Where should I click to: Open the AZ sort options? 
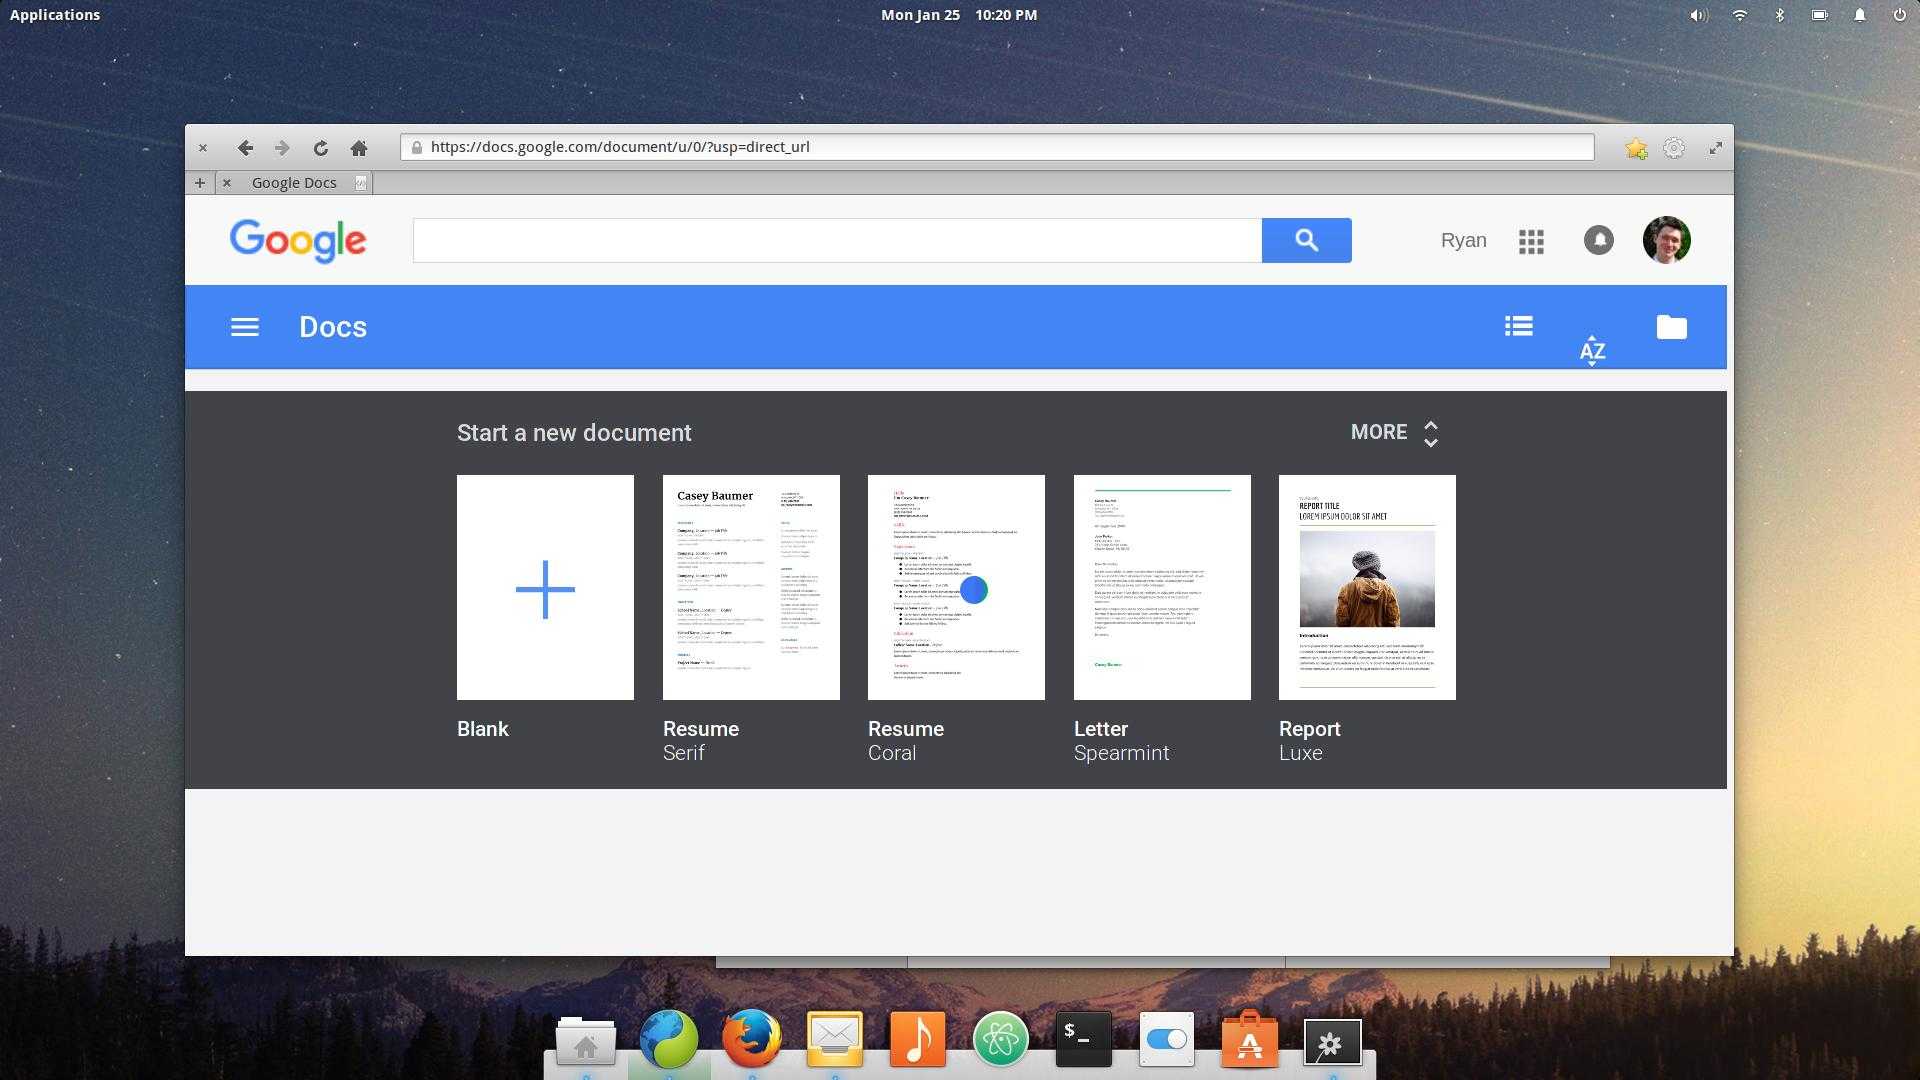(1592, 350)
